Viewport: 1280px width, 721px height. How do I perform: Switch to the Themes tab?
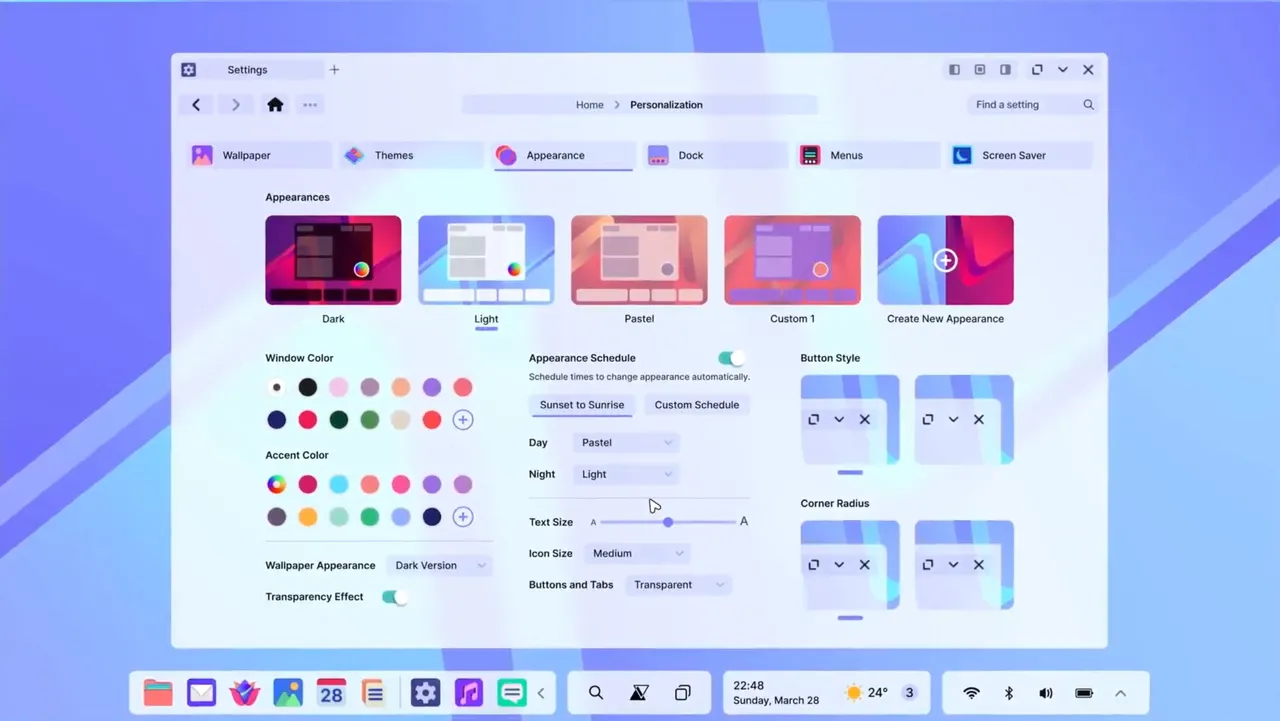[410, 155]
